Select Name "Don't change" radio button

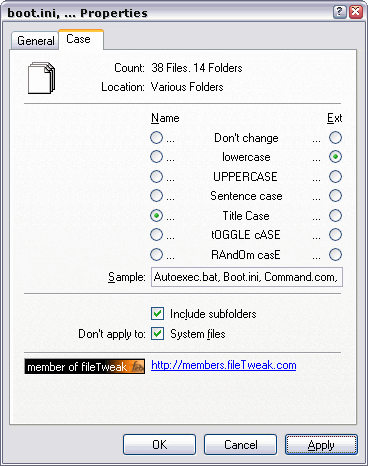[x=156, y=137]
